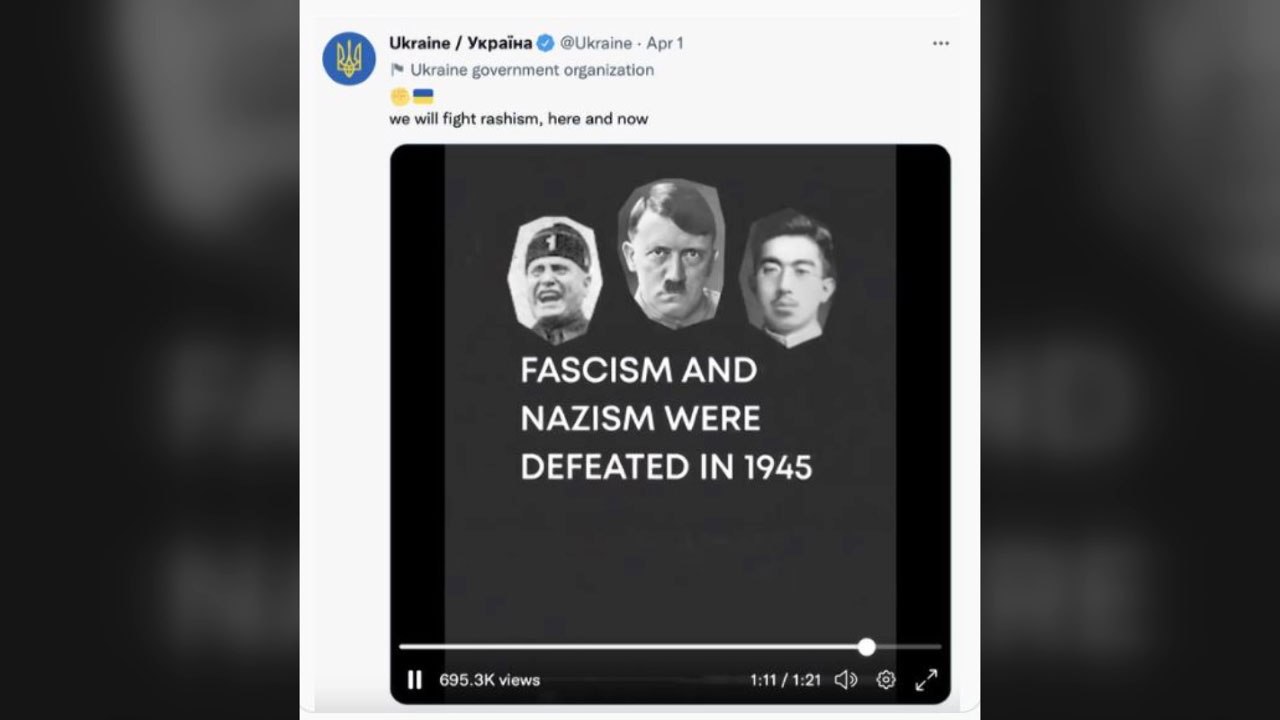Image resolution: width=1280 pixels, height=720 pixels.
Task: Click the flag icon beside the organization label
Action: click(x=397, y=70)
